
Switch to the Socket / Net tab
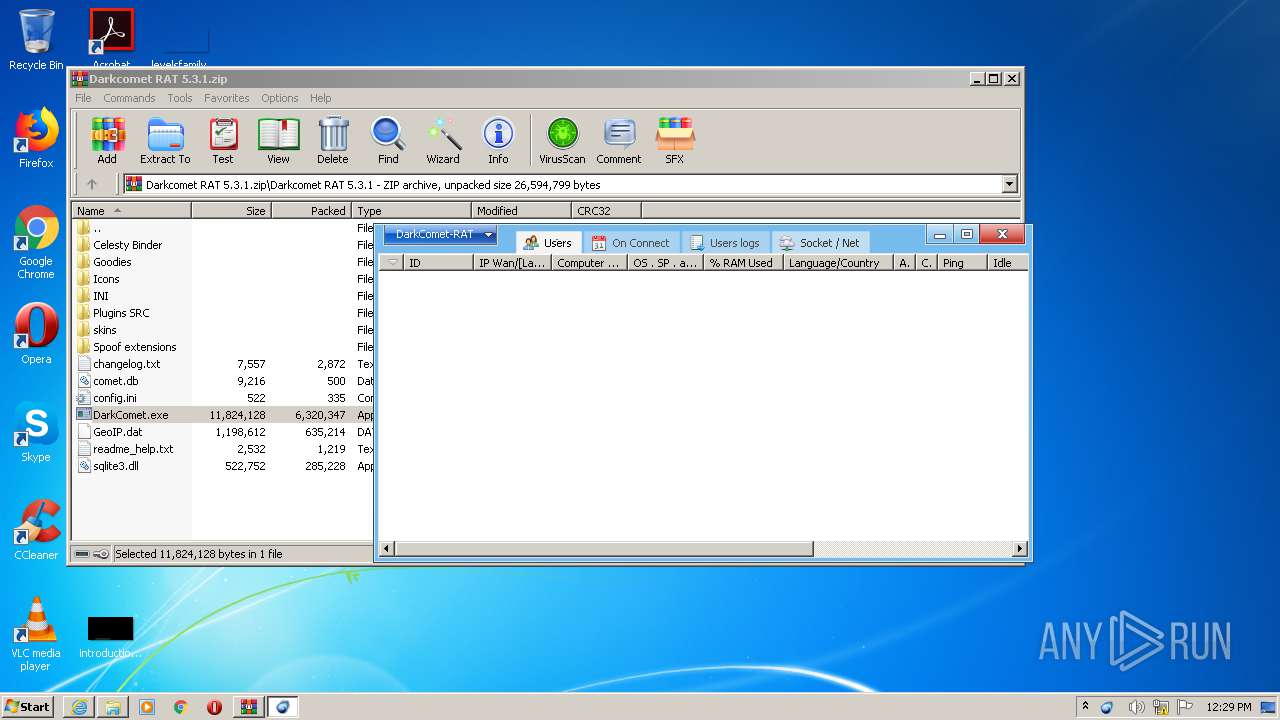coord(819,243)
